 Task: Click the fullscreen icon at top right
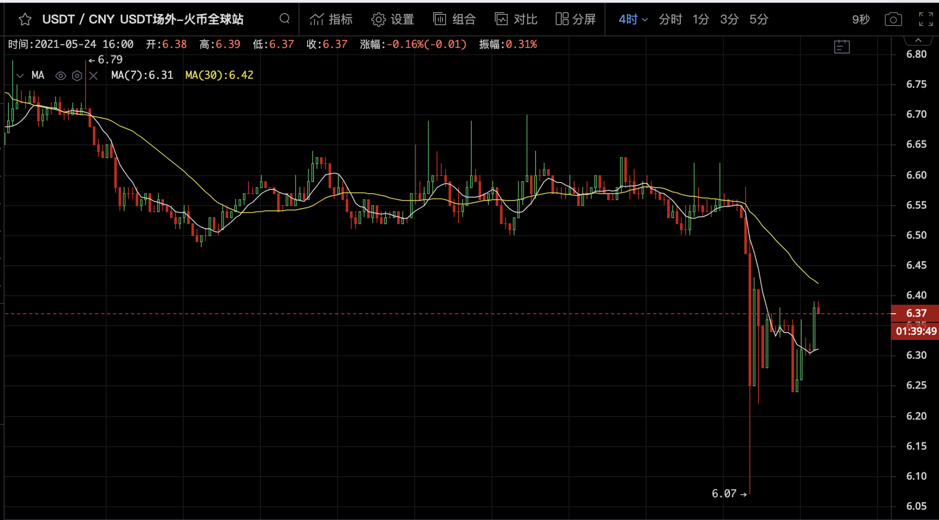(924, 19)
